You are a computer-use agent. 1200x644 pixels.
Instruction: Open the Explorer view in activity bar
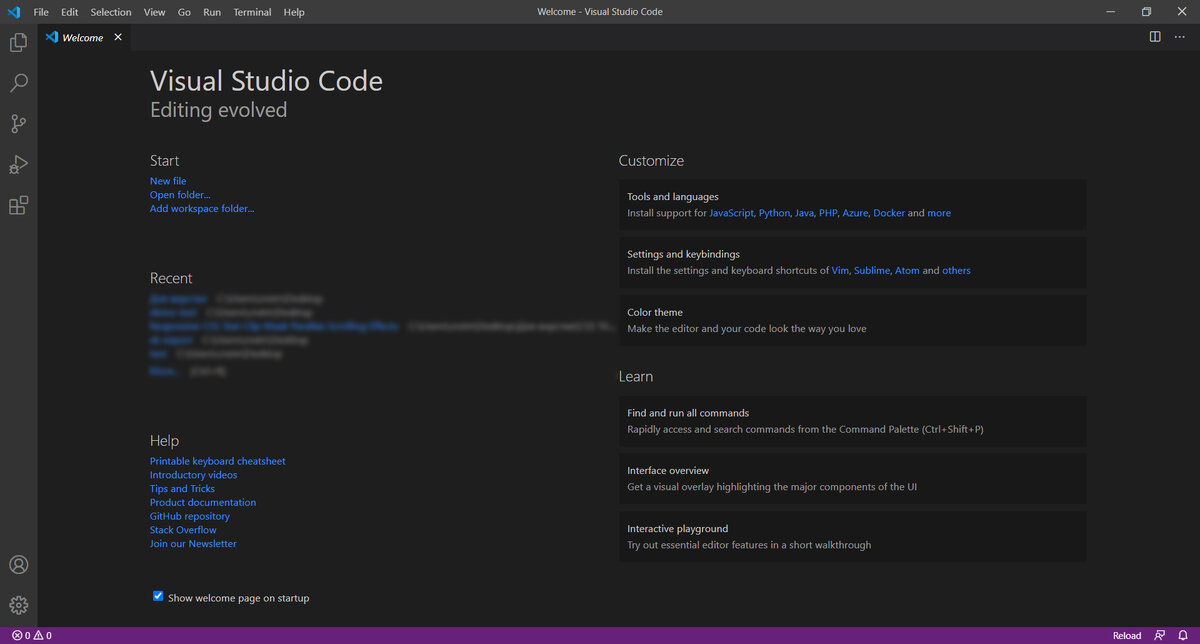point(18,43)
